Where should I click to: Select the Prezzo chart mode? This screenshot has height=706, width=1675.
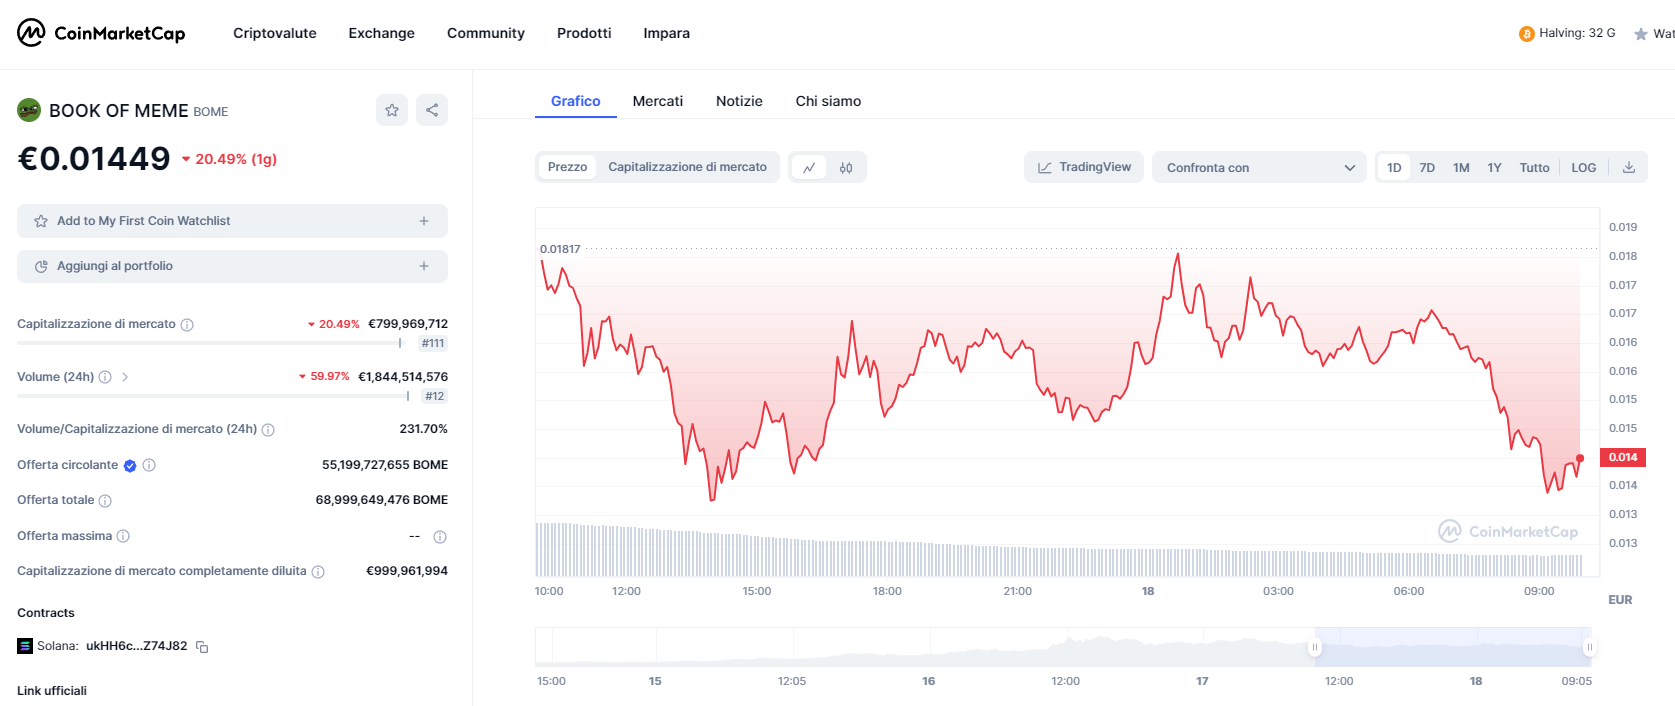567,167
